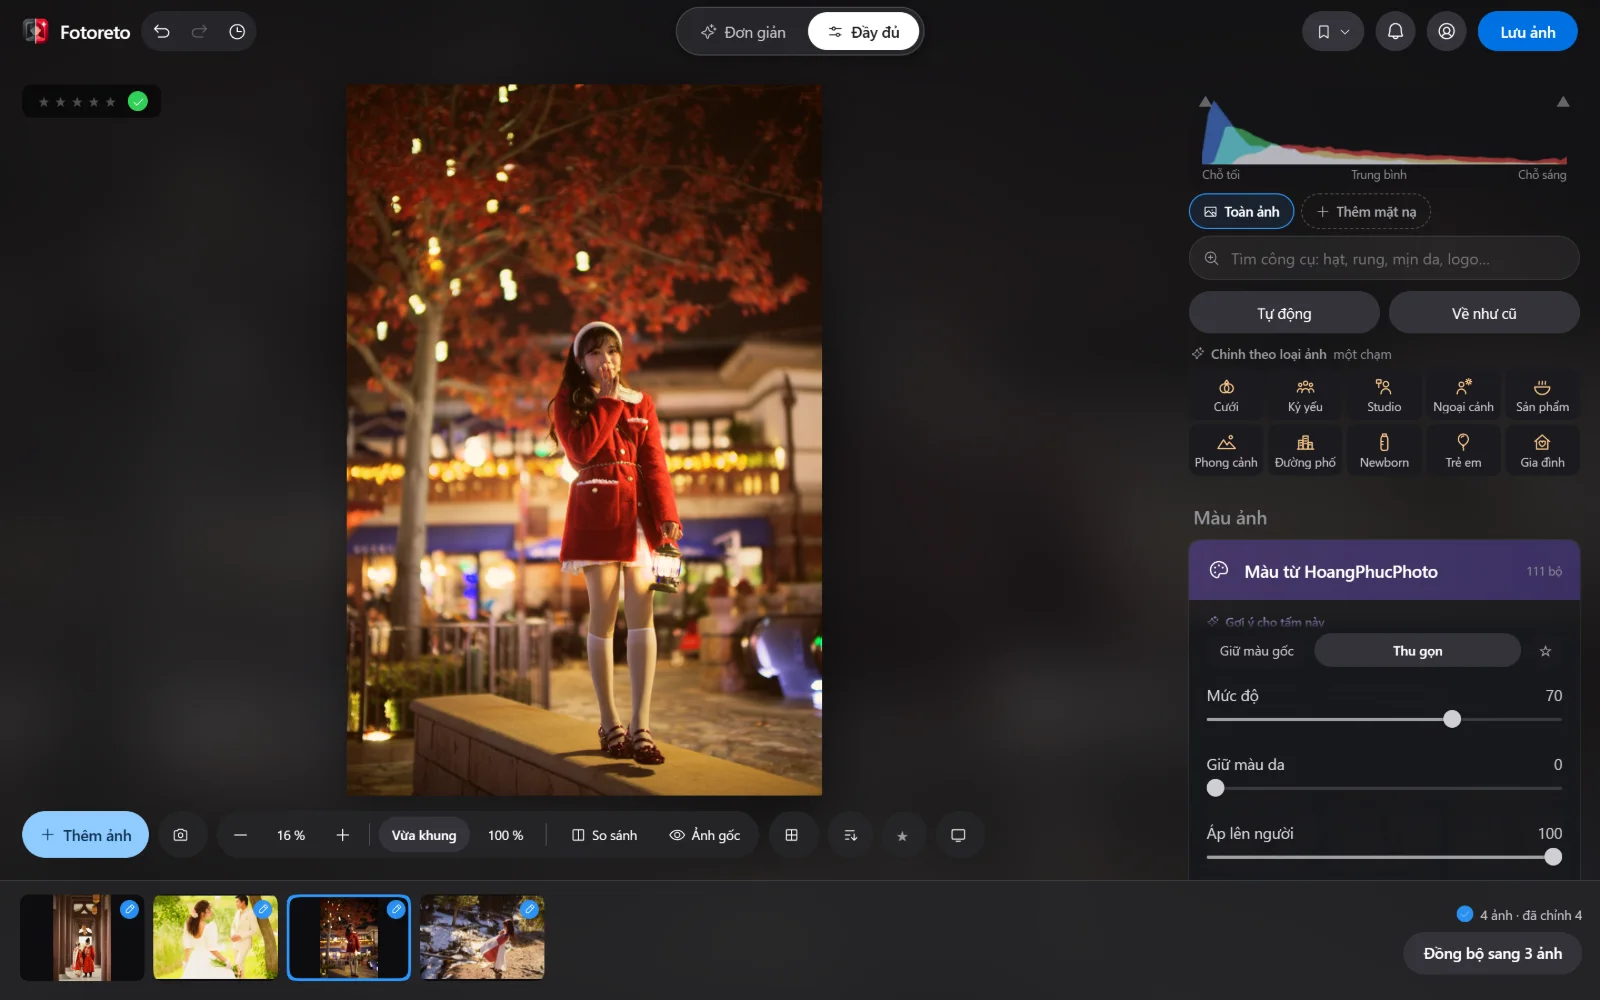Click the Lưu ảnh button

coord(1527,32)
